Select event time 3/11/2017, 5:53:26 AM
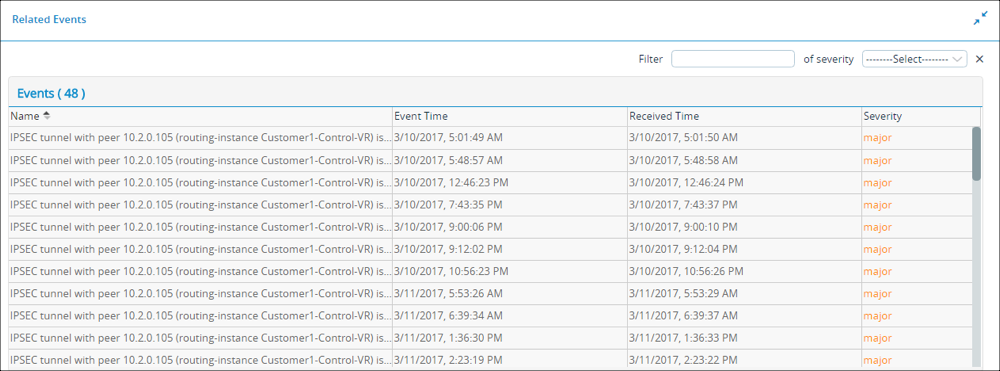 [448, 294]
